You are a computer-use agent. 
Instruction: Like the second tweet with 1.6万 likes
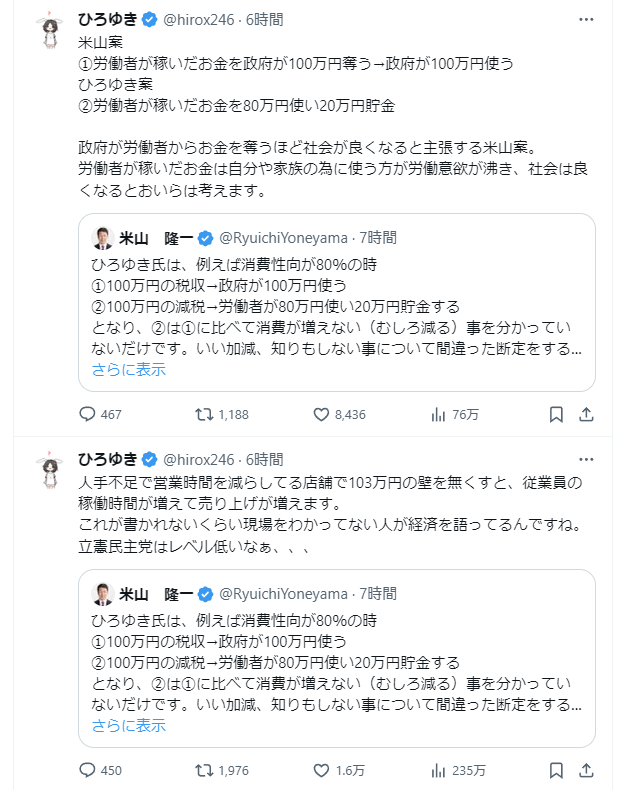tap(321, 770)
